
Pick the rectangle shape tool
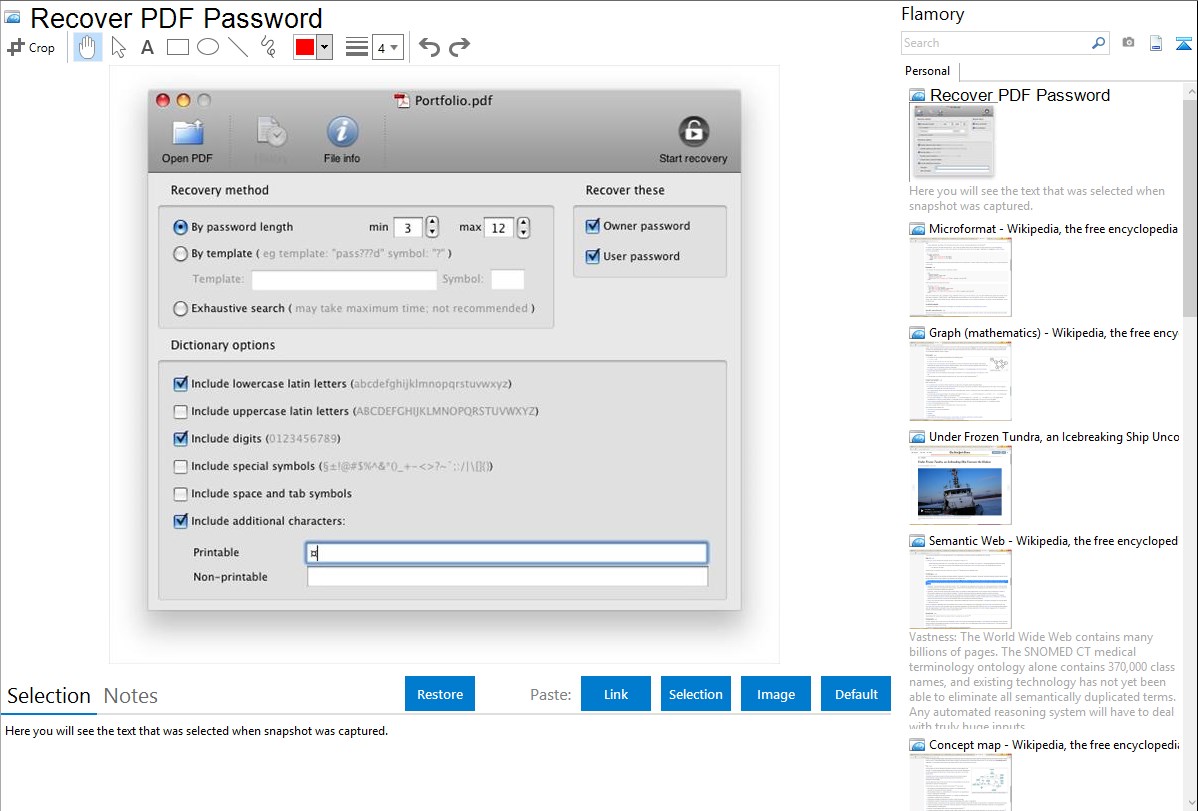point(177,47)
